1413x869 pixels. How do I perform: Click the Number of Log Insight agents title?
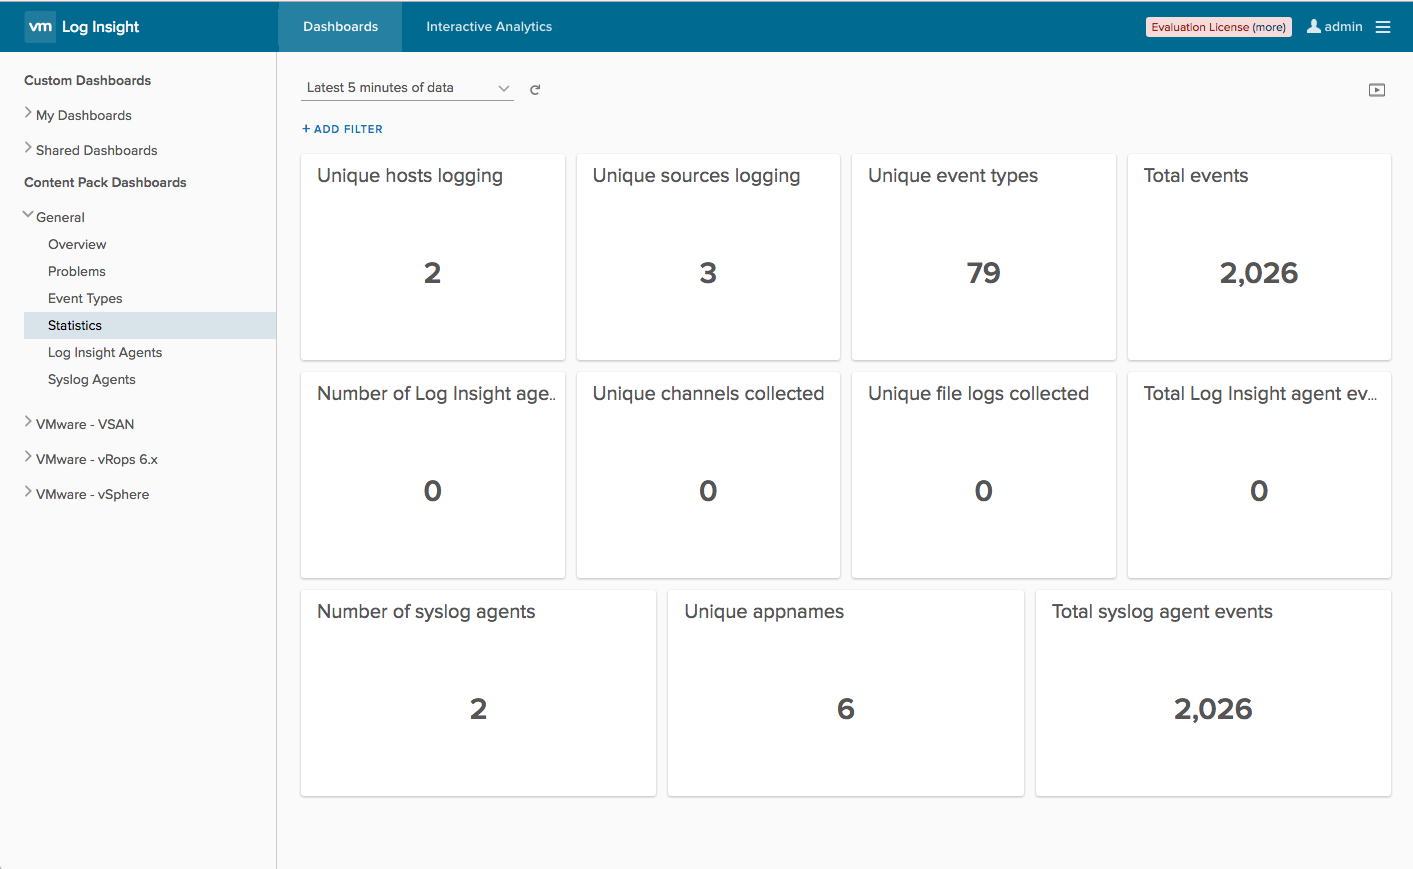click(436, 394)
